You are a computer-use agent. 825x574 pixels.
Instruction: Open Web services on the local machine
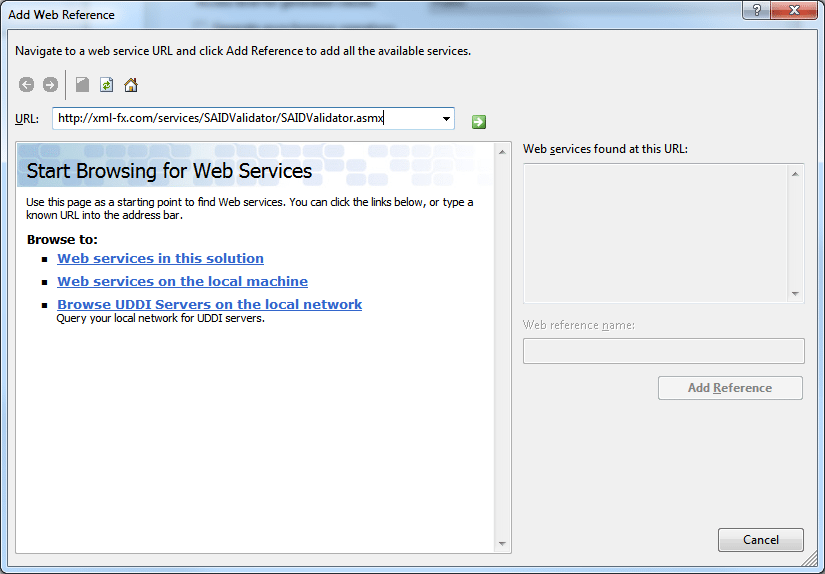pos(183,281)
